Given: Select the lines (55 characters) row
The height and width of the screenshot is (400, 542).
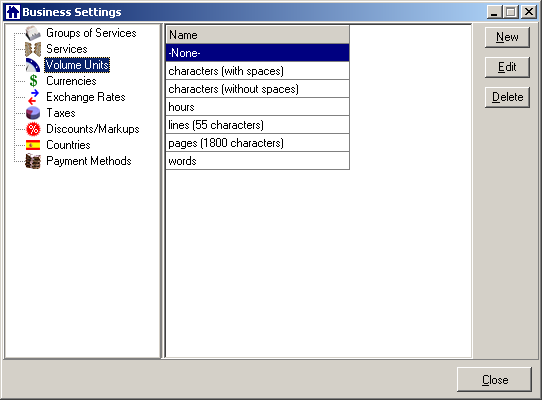Looking at the screenshot, I should pos(258,125).
